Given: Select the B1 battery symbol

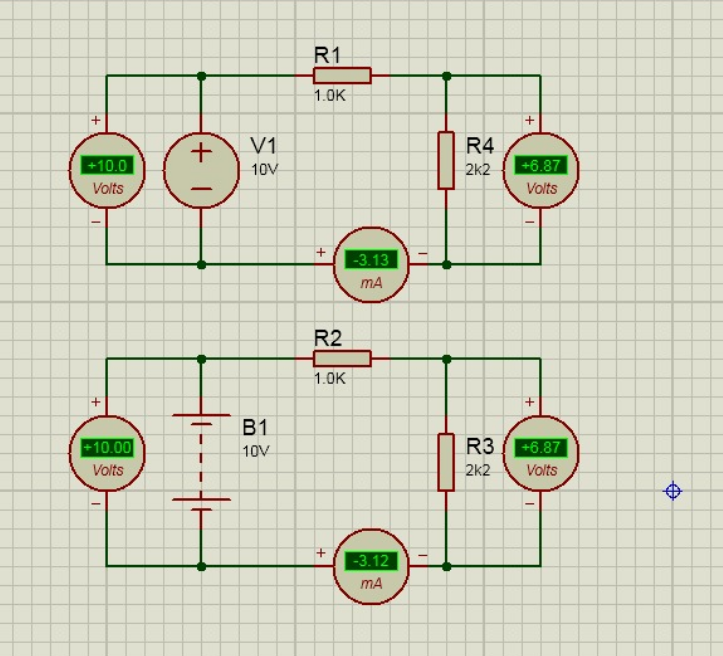Looking at the screenshot, I should click(201, 461).
